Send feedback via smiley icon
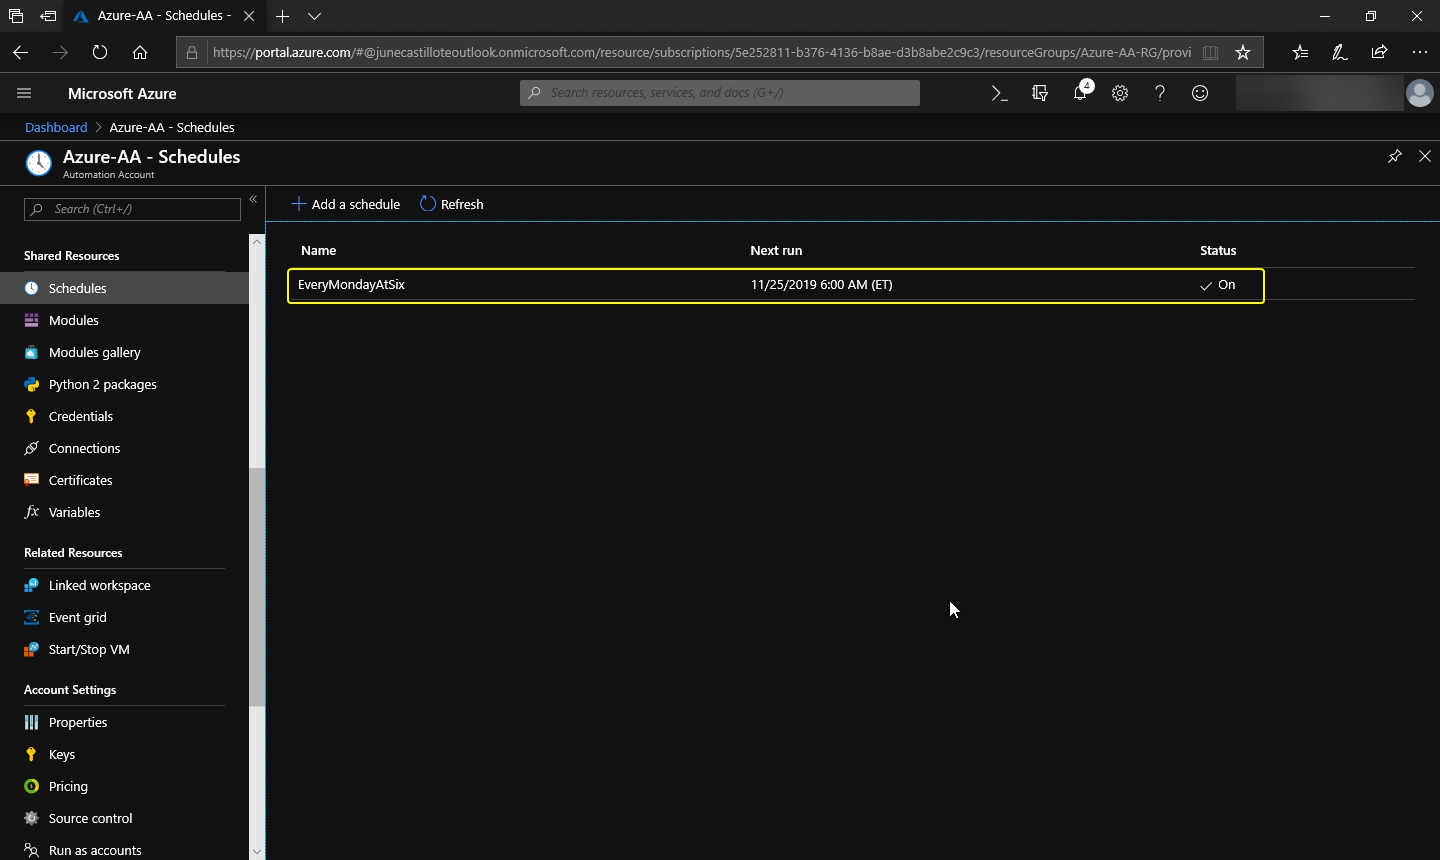 click(x=1200, y=93)
